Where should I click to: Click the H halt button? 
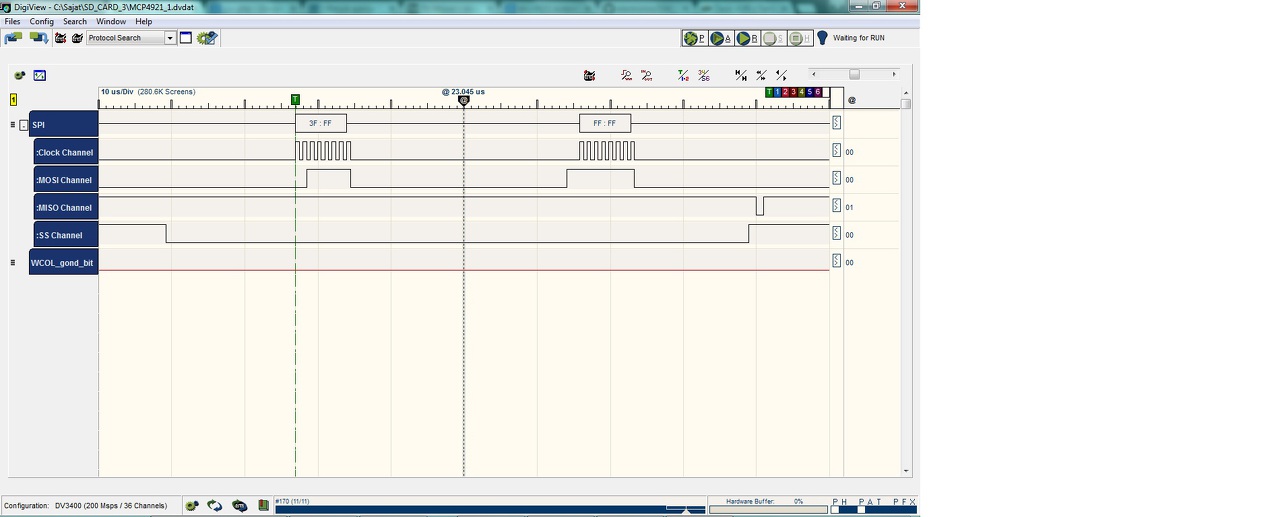pos(799,38)
